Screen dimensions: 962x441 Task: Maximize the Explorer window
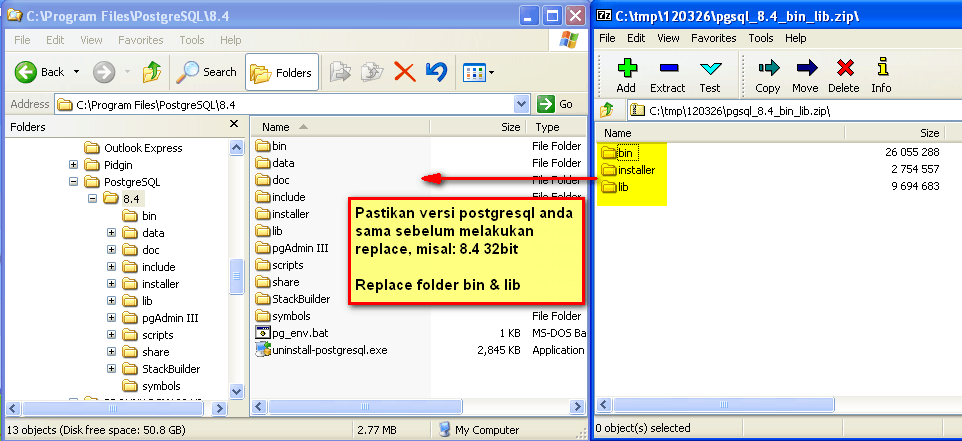coord(552,16)
